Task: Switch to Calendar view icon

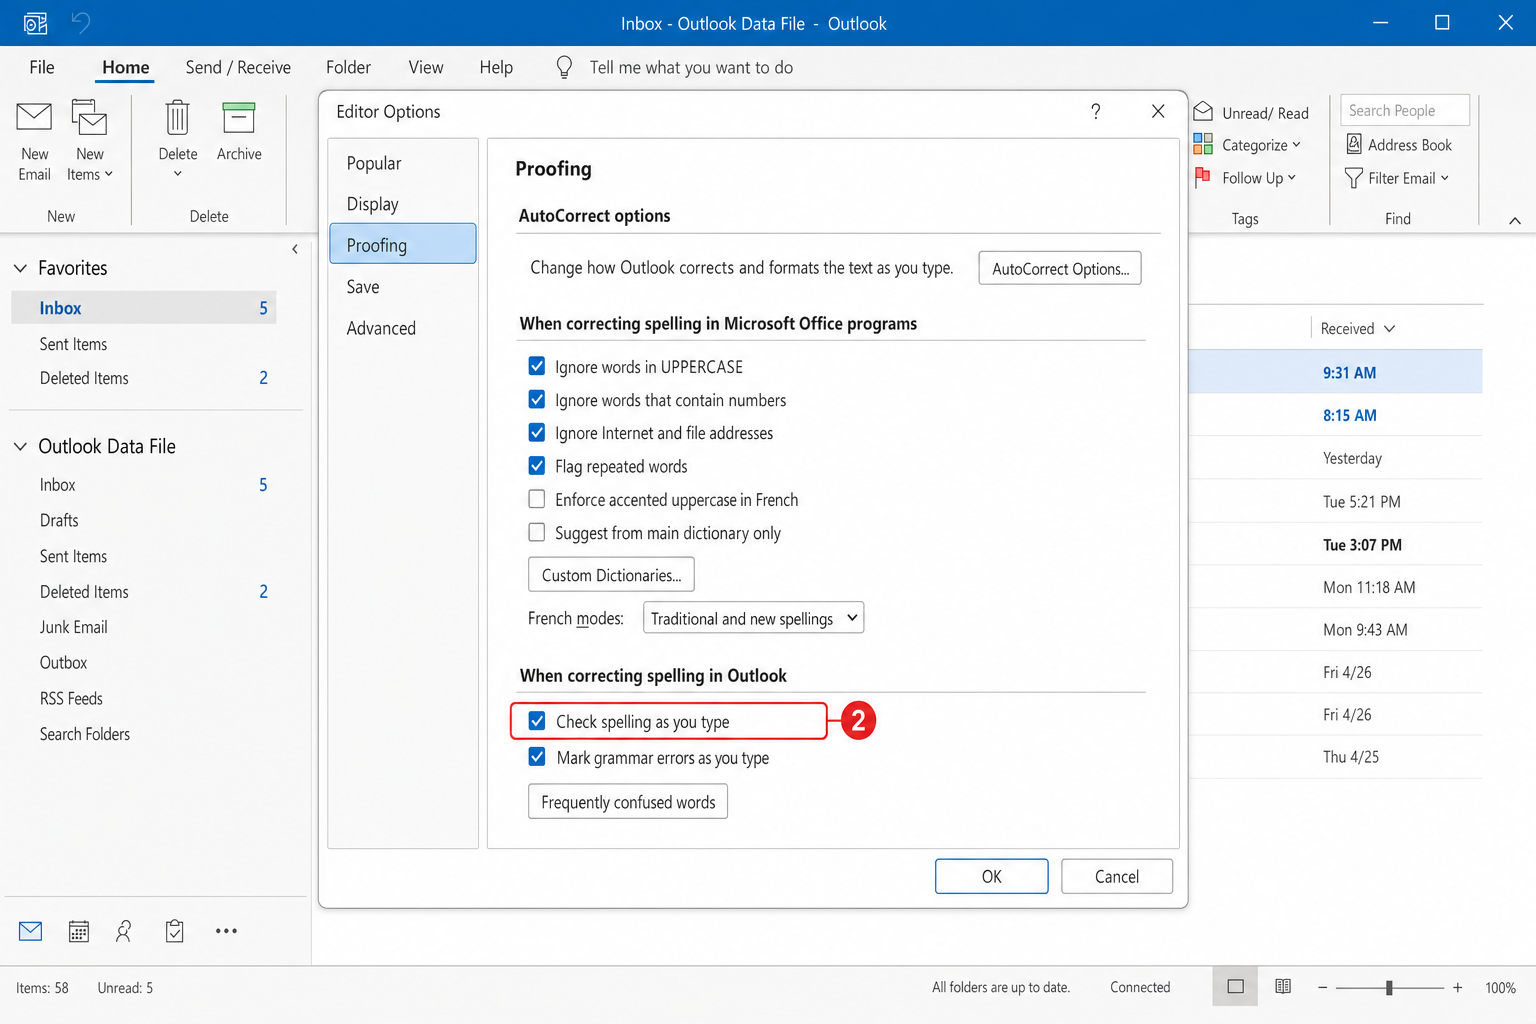Action: click(79, 931)
